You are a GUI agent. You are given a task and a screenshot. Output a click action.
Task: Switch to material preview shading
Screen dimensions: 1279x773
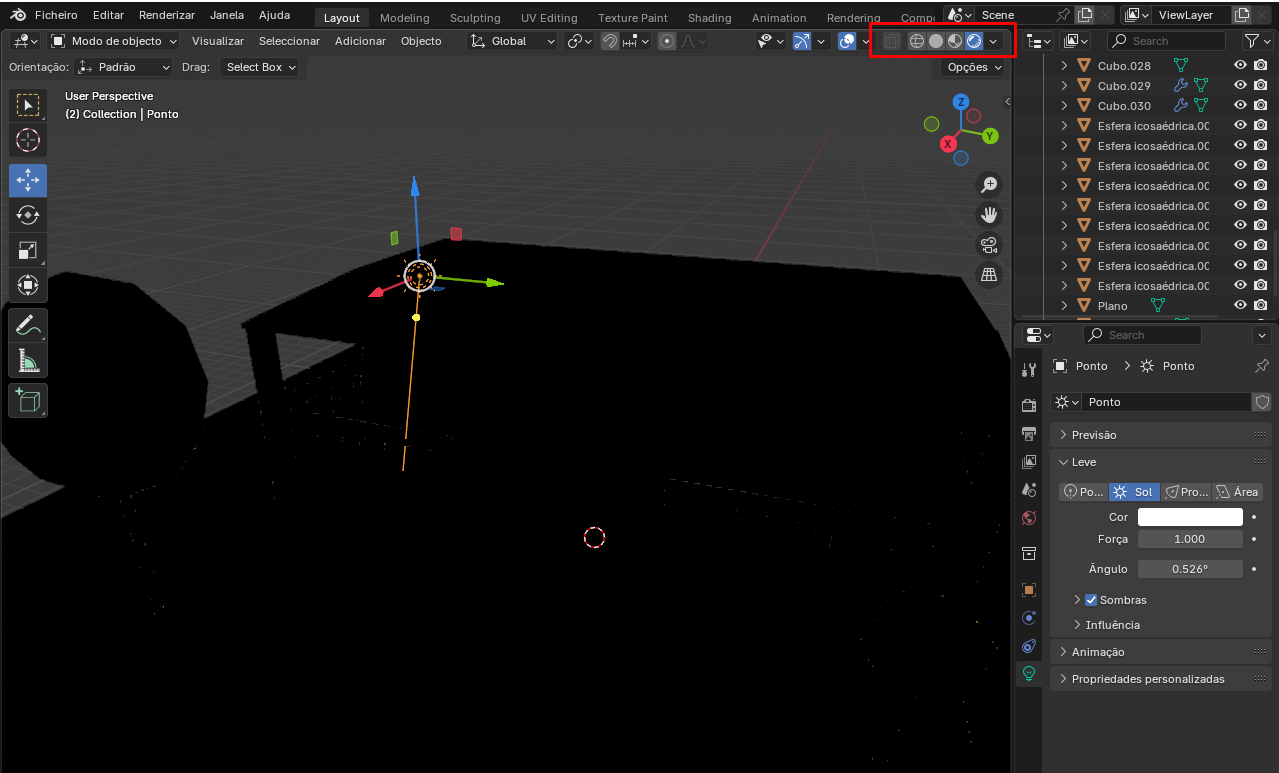(x=955, y=41)
